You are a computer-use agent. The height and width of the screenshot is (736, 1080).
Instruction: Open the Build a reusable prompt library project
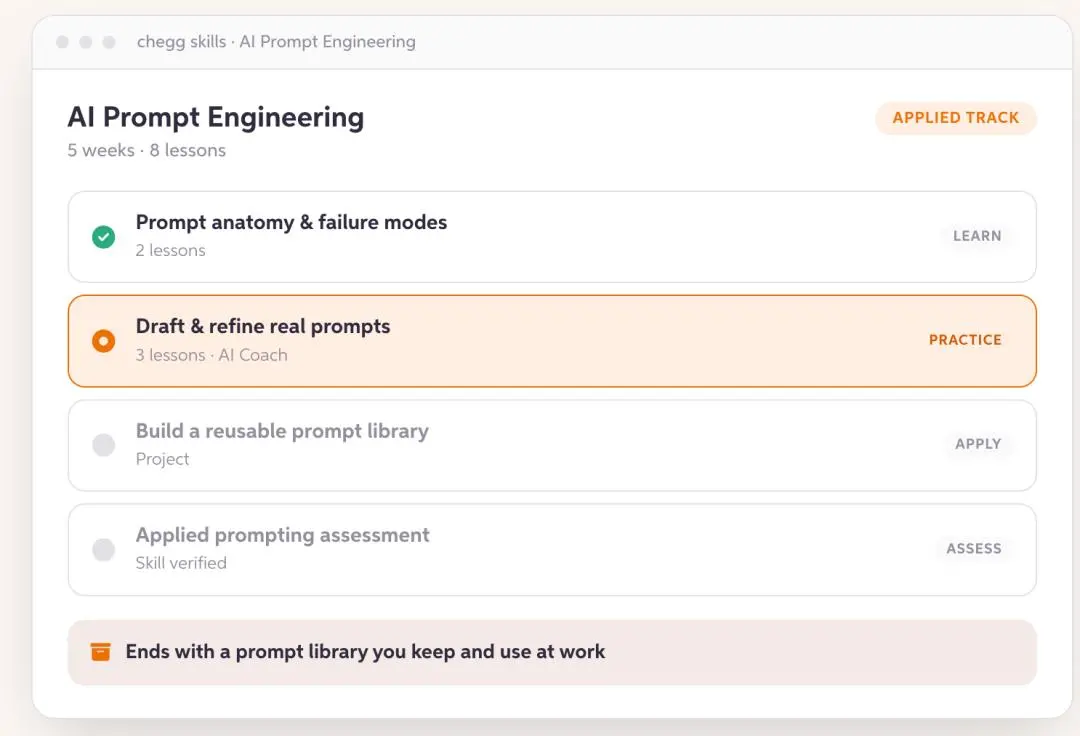[x=552, y=445]
